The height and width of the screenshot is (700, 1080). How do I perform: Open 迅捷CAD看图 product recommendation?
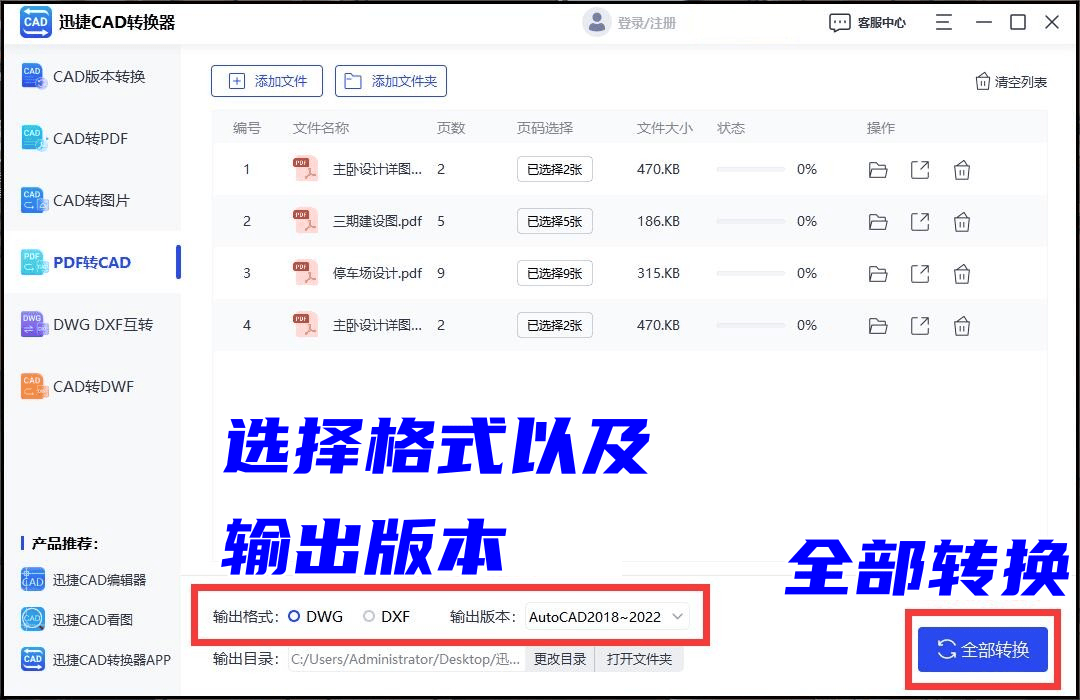click(x=76, y=619)
